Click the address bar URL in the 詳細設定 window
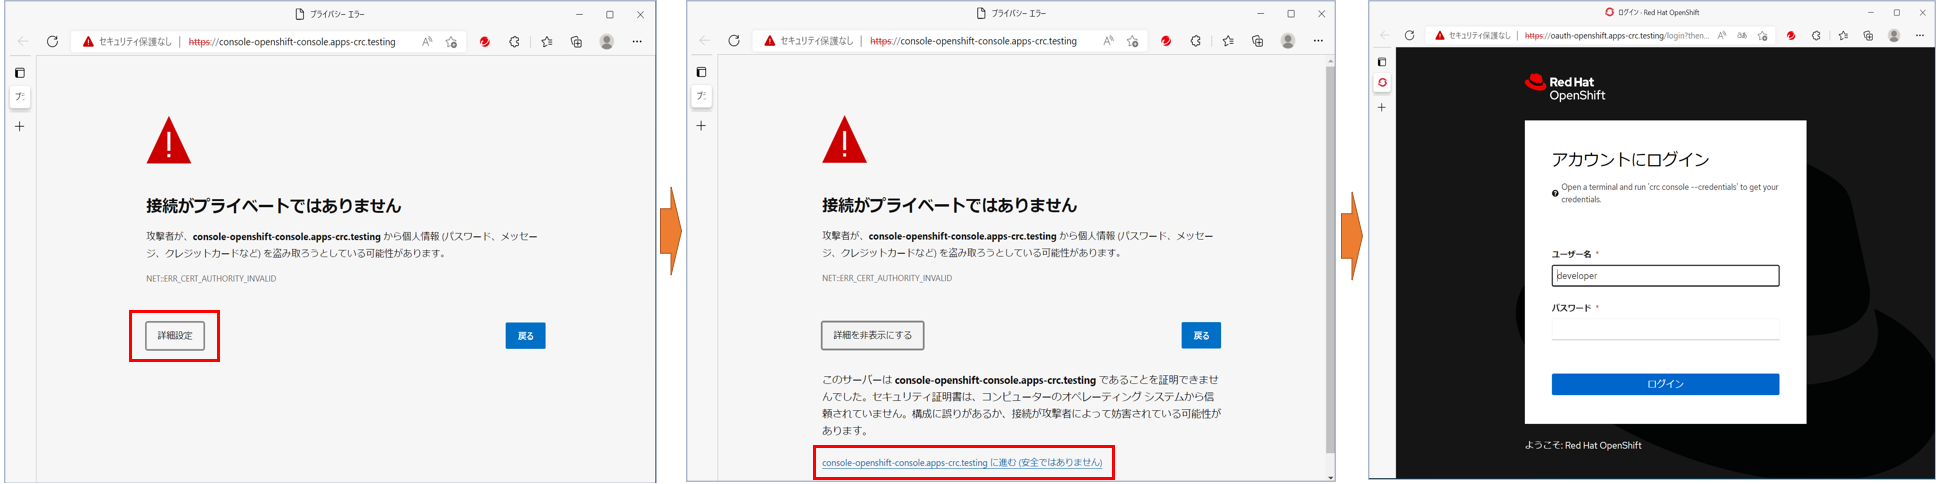This screenshot has width=1942, height=484. click(x=292, y=42)
